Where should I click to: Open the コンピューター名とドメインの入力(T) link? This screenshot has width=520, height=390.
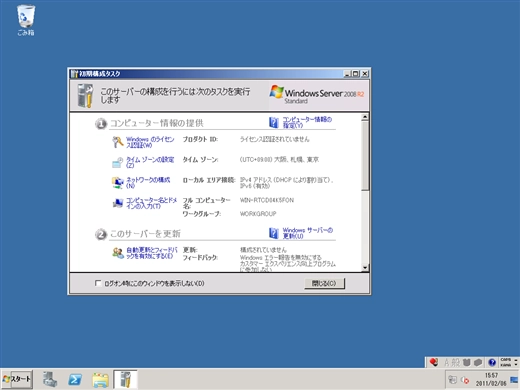pyautogui.click(x=151, y=203)
